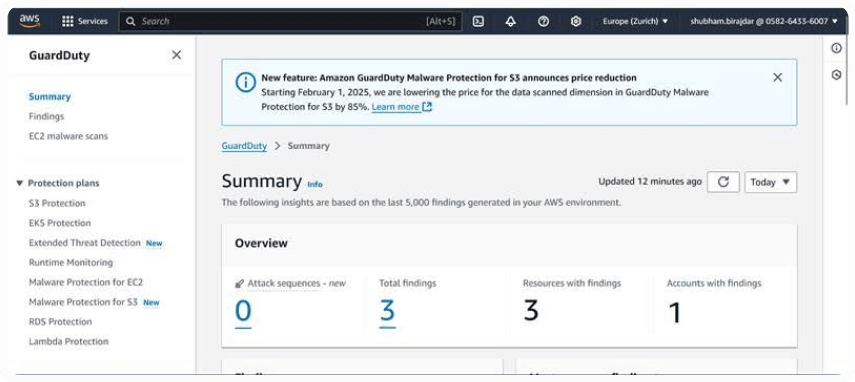855x382 pixels.
Task: Click the Overview heading
Action: pos(261,243)
